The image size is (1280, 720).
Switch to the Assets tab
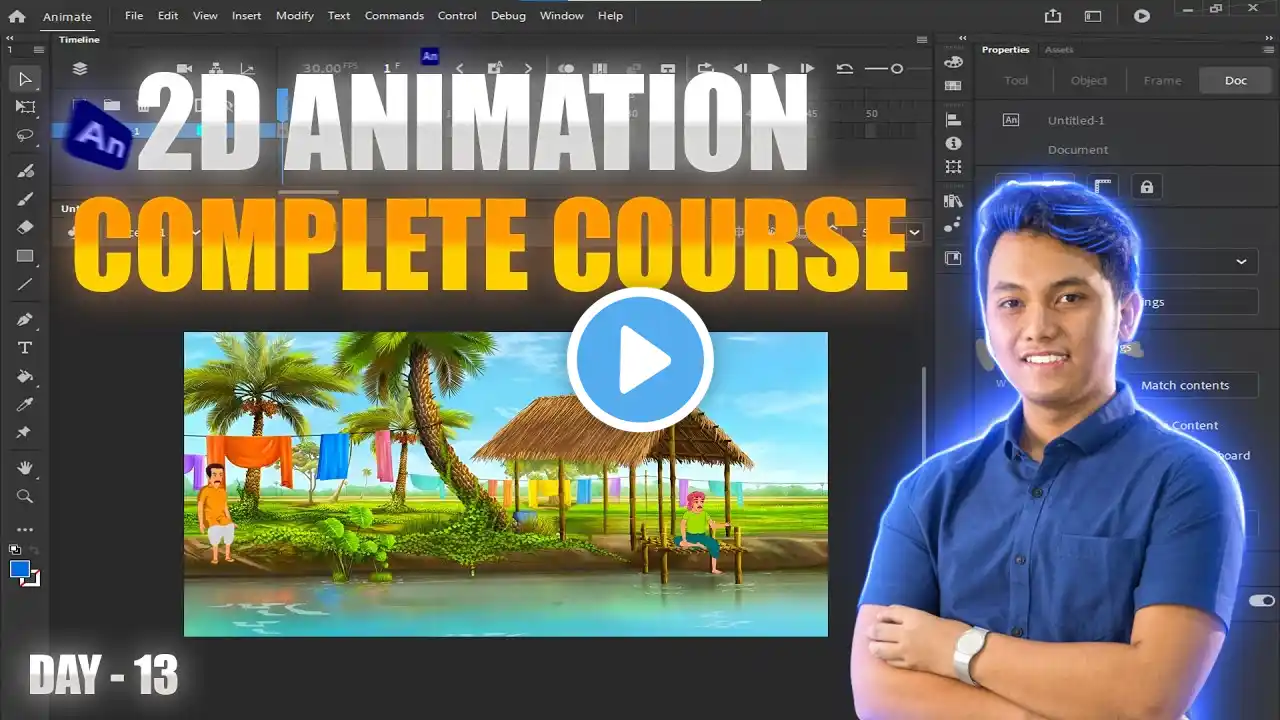click(x=1059, y=50)
